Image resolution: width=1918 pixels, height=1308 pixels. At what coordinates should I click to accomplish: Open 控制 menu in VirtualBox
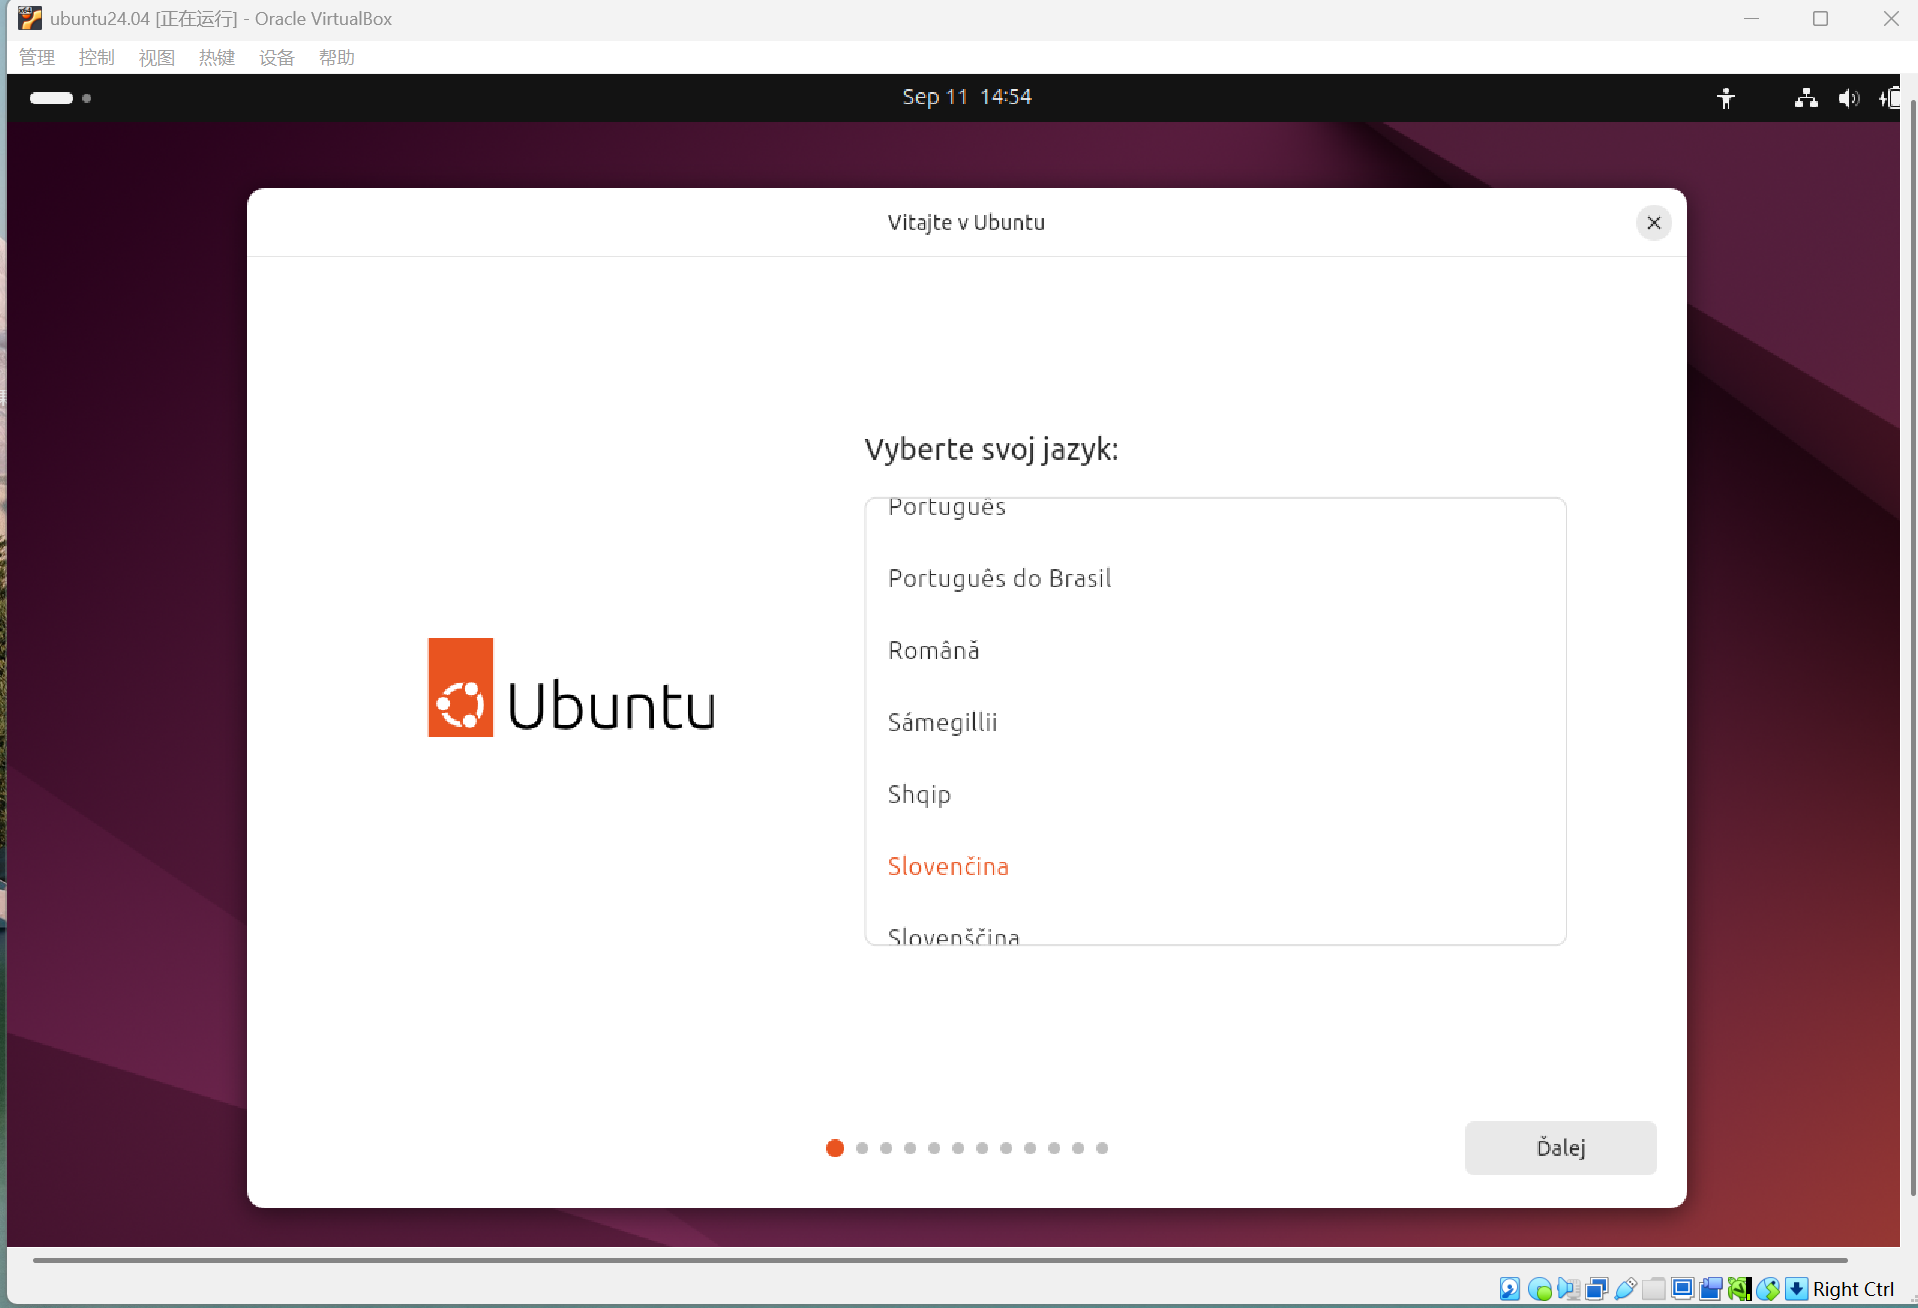pyautogui.click(x=97, y=57)
